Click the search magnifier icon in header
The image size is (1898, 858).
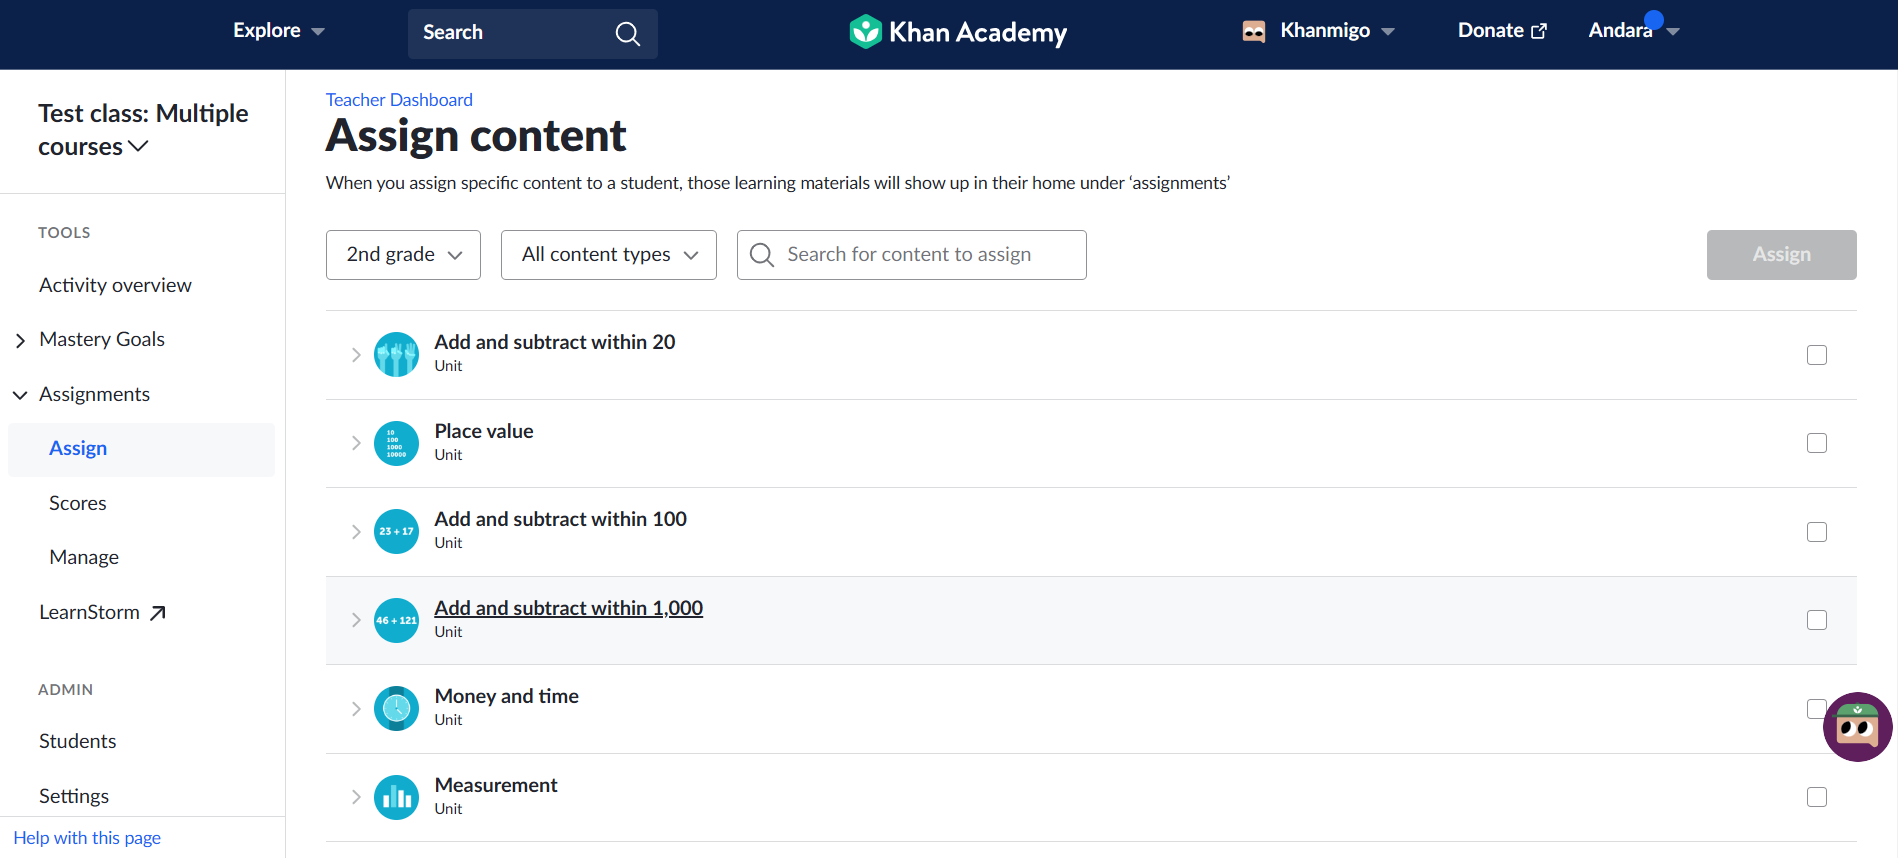(627, 34)
